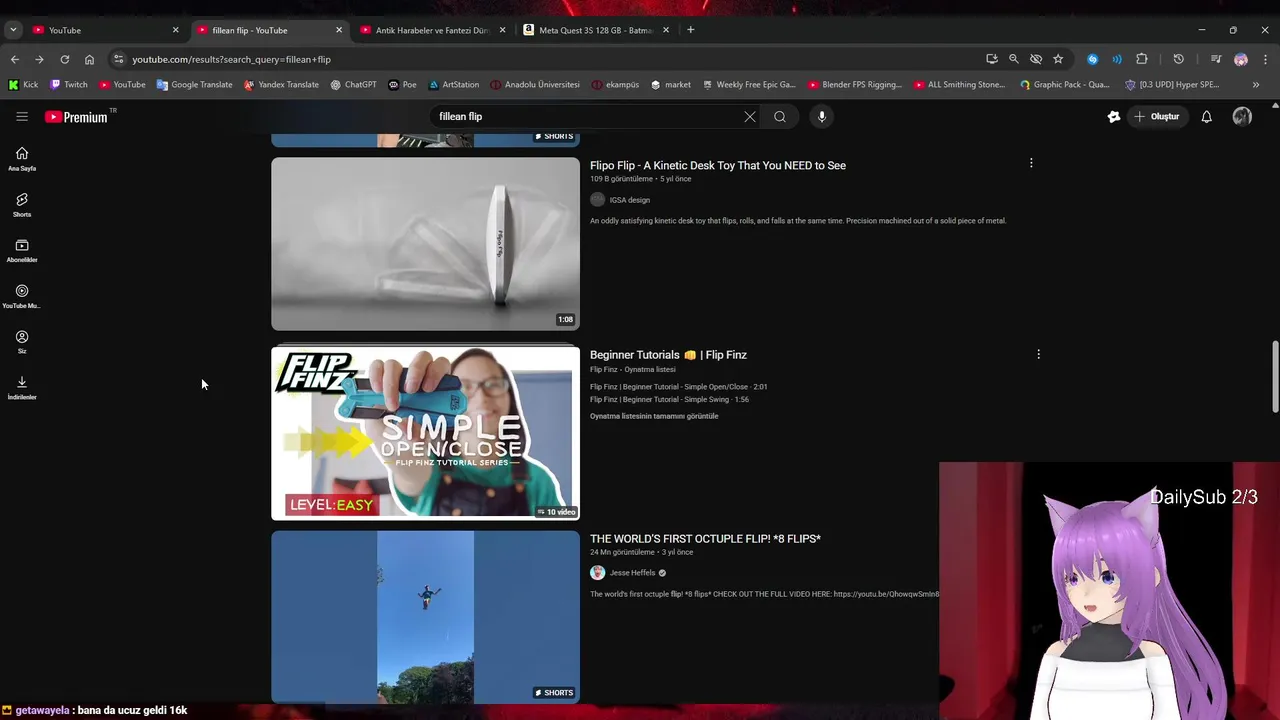Open ArtStation bookmark
The width and height of the screenshot is (1280, 720).
(453, 85)
